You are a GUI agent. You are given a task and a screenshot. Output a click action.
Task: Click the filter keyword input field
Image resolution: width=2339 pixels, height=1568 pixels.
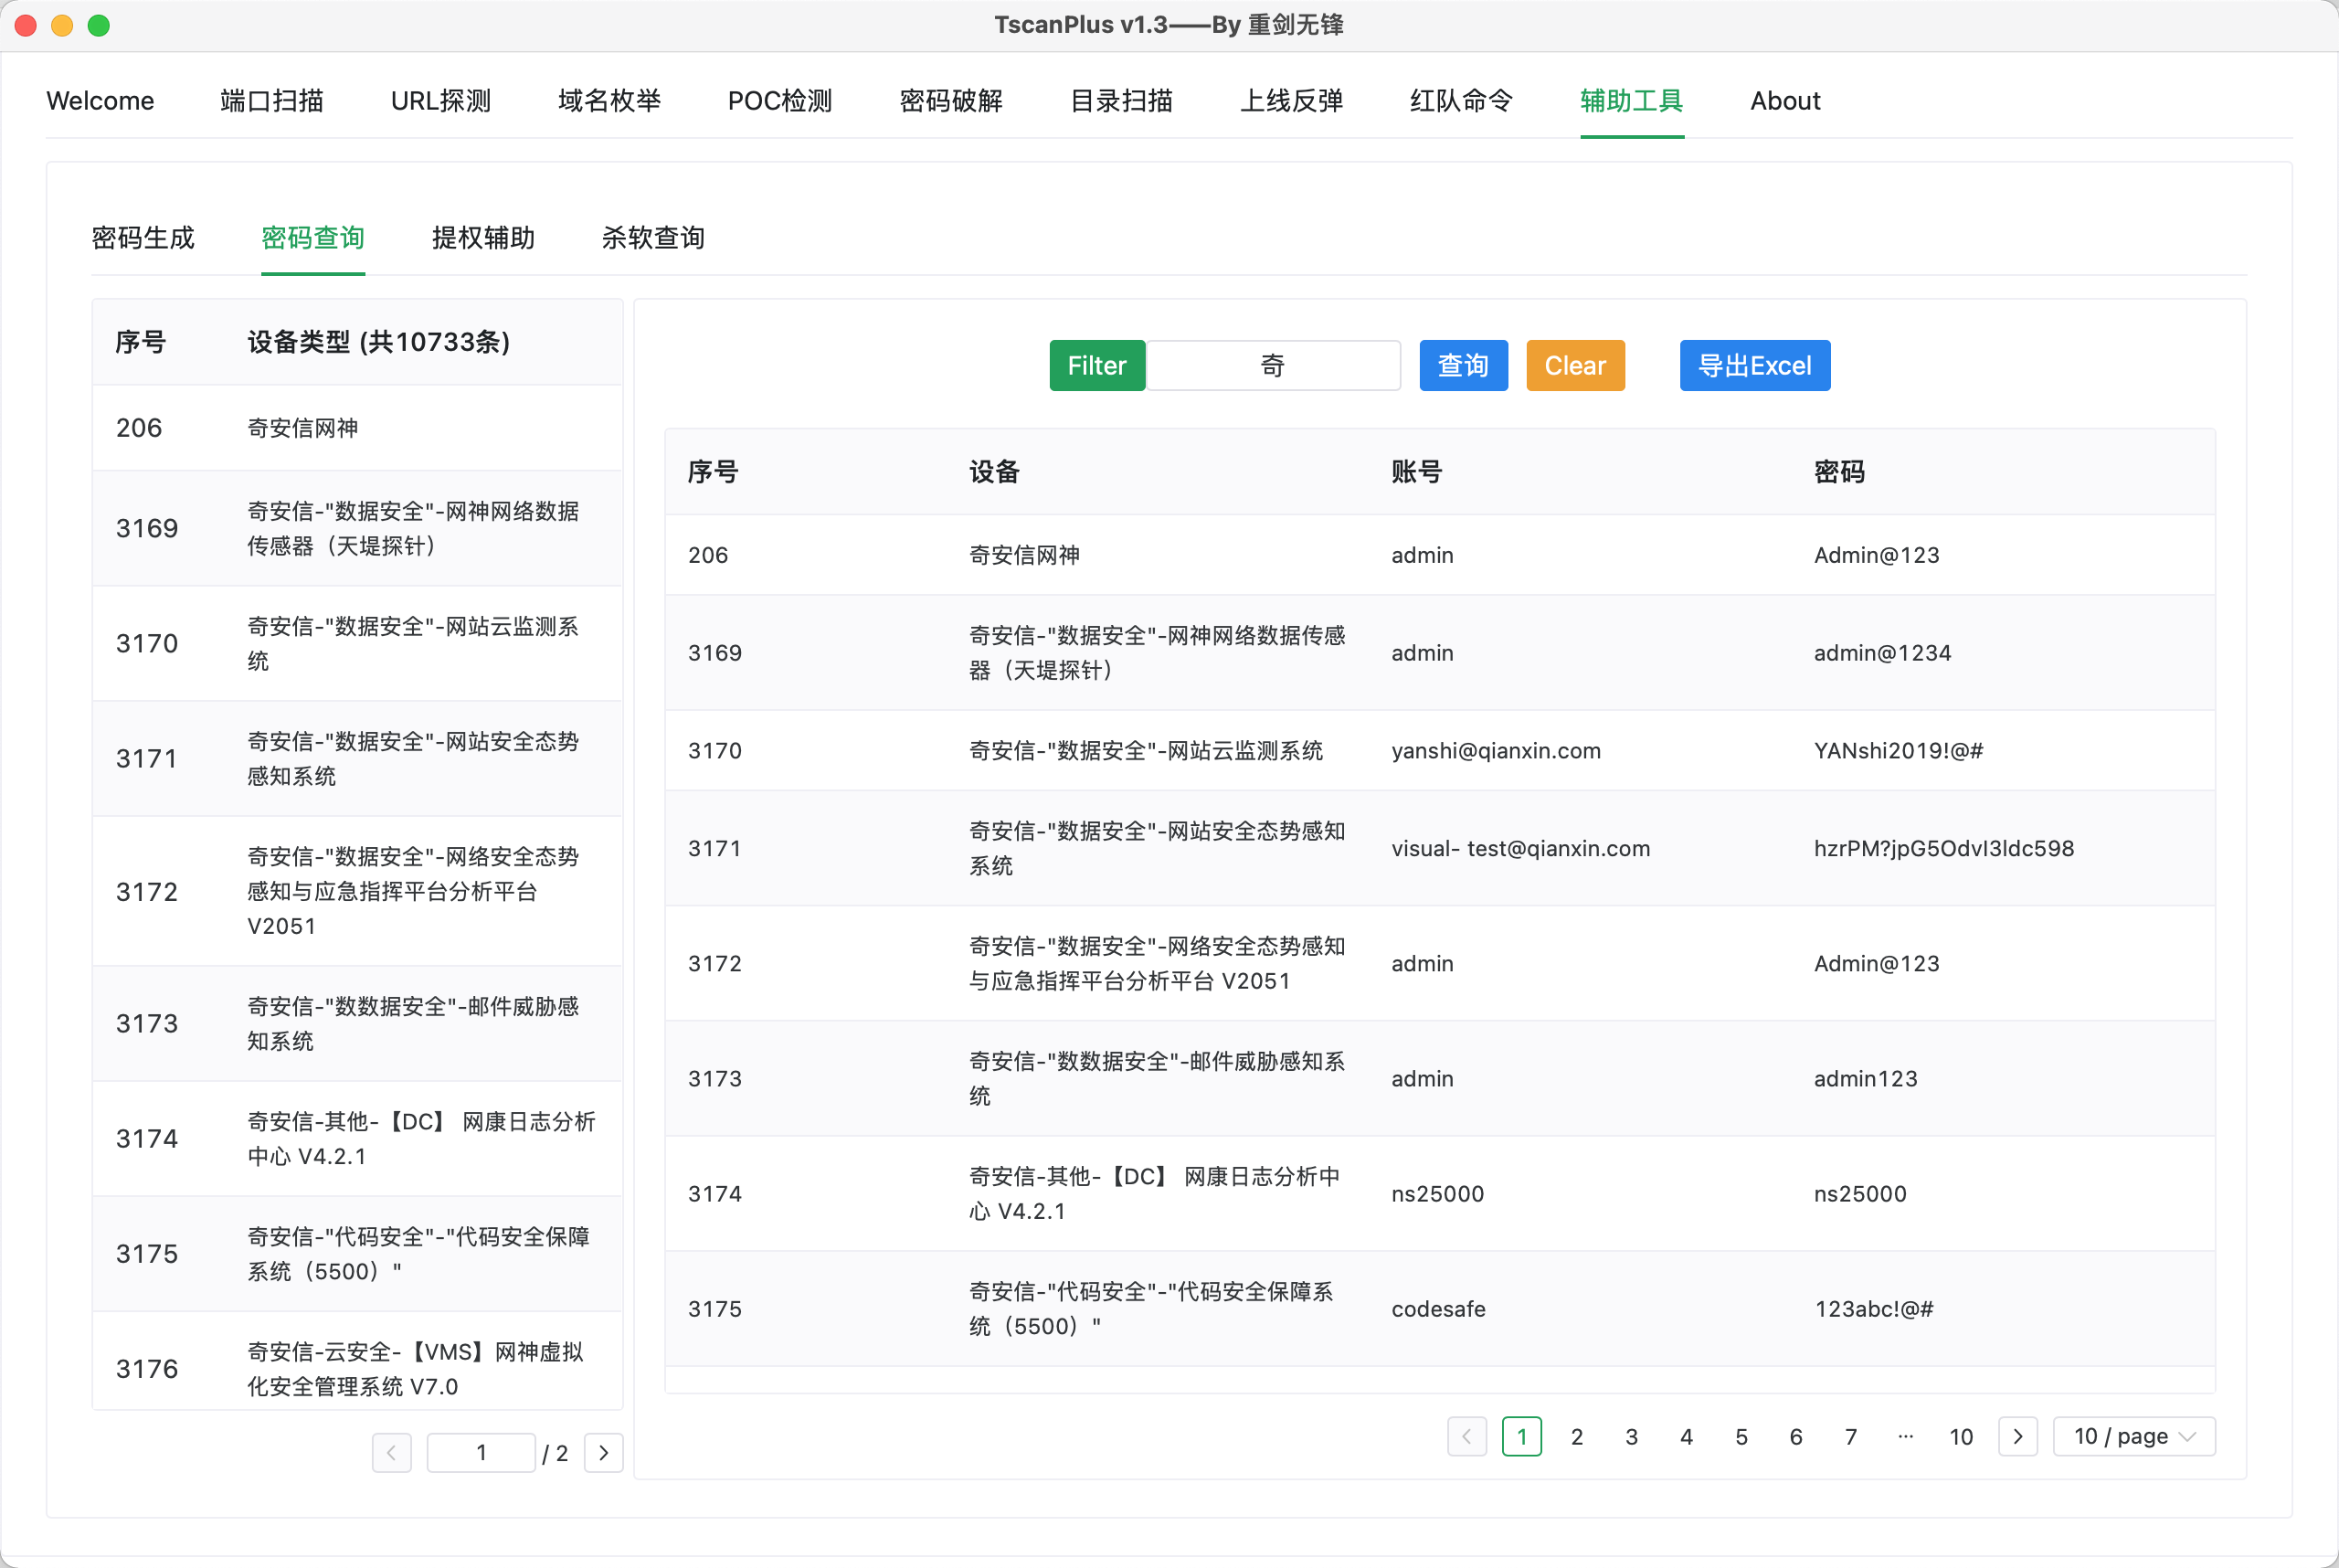1272,366
